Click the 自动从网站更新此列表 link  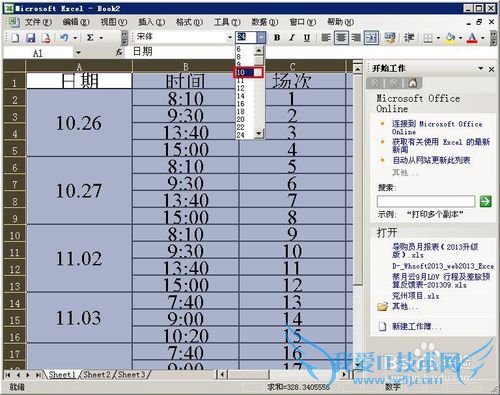(x=431, y=160)
